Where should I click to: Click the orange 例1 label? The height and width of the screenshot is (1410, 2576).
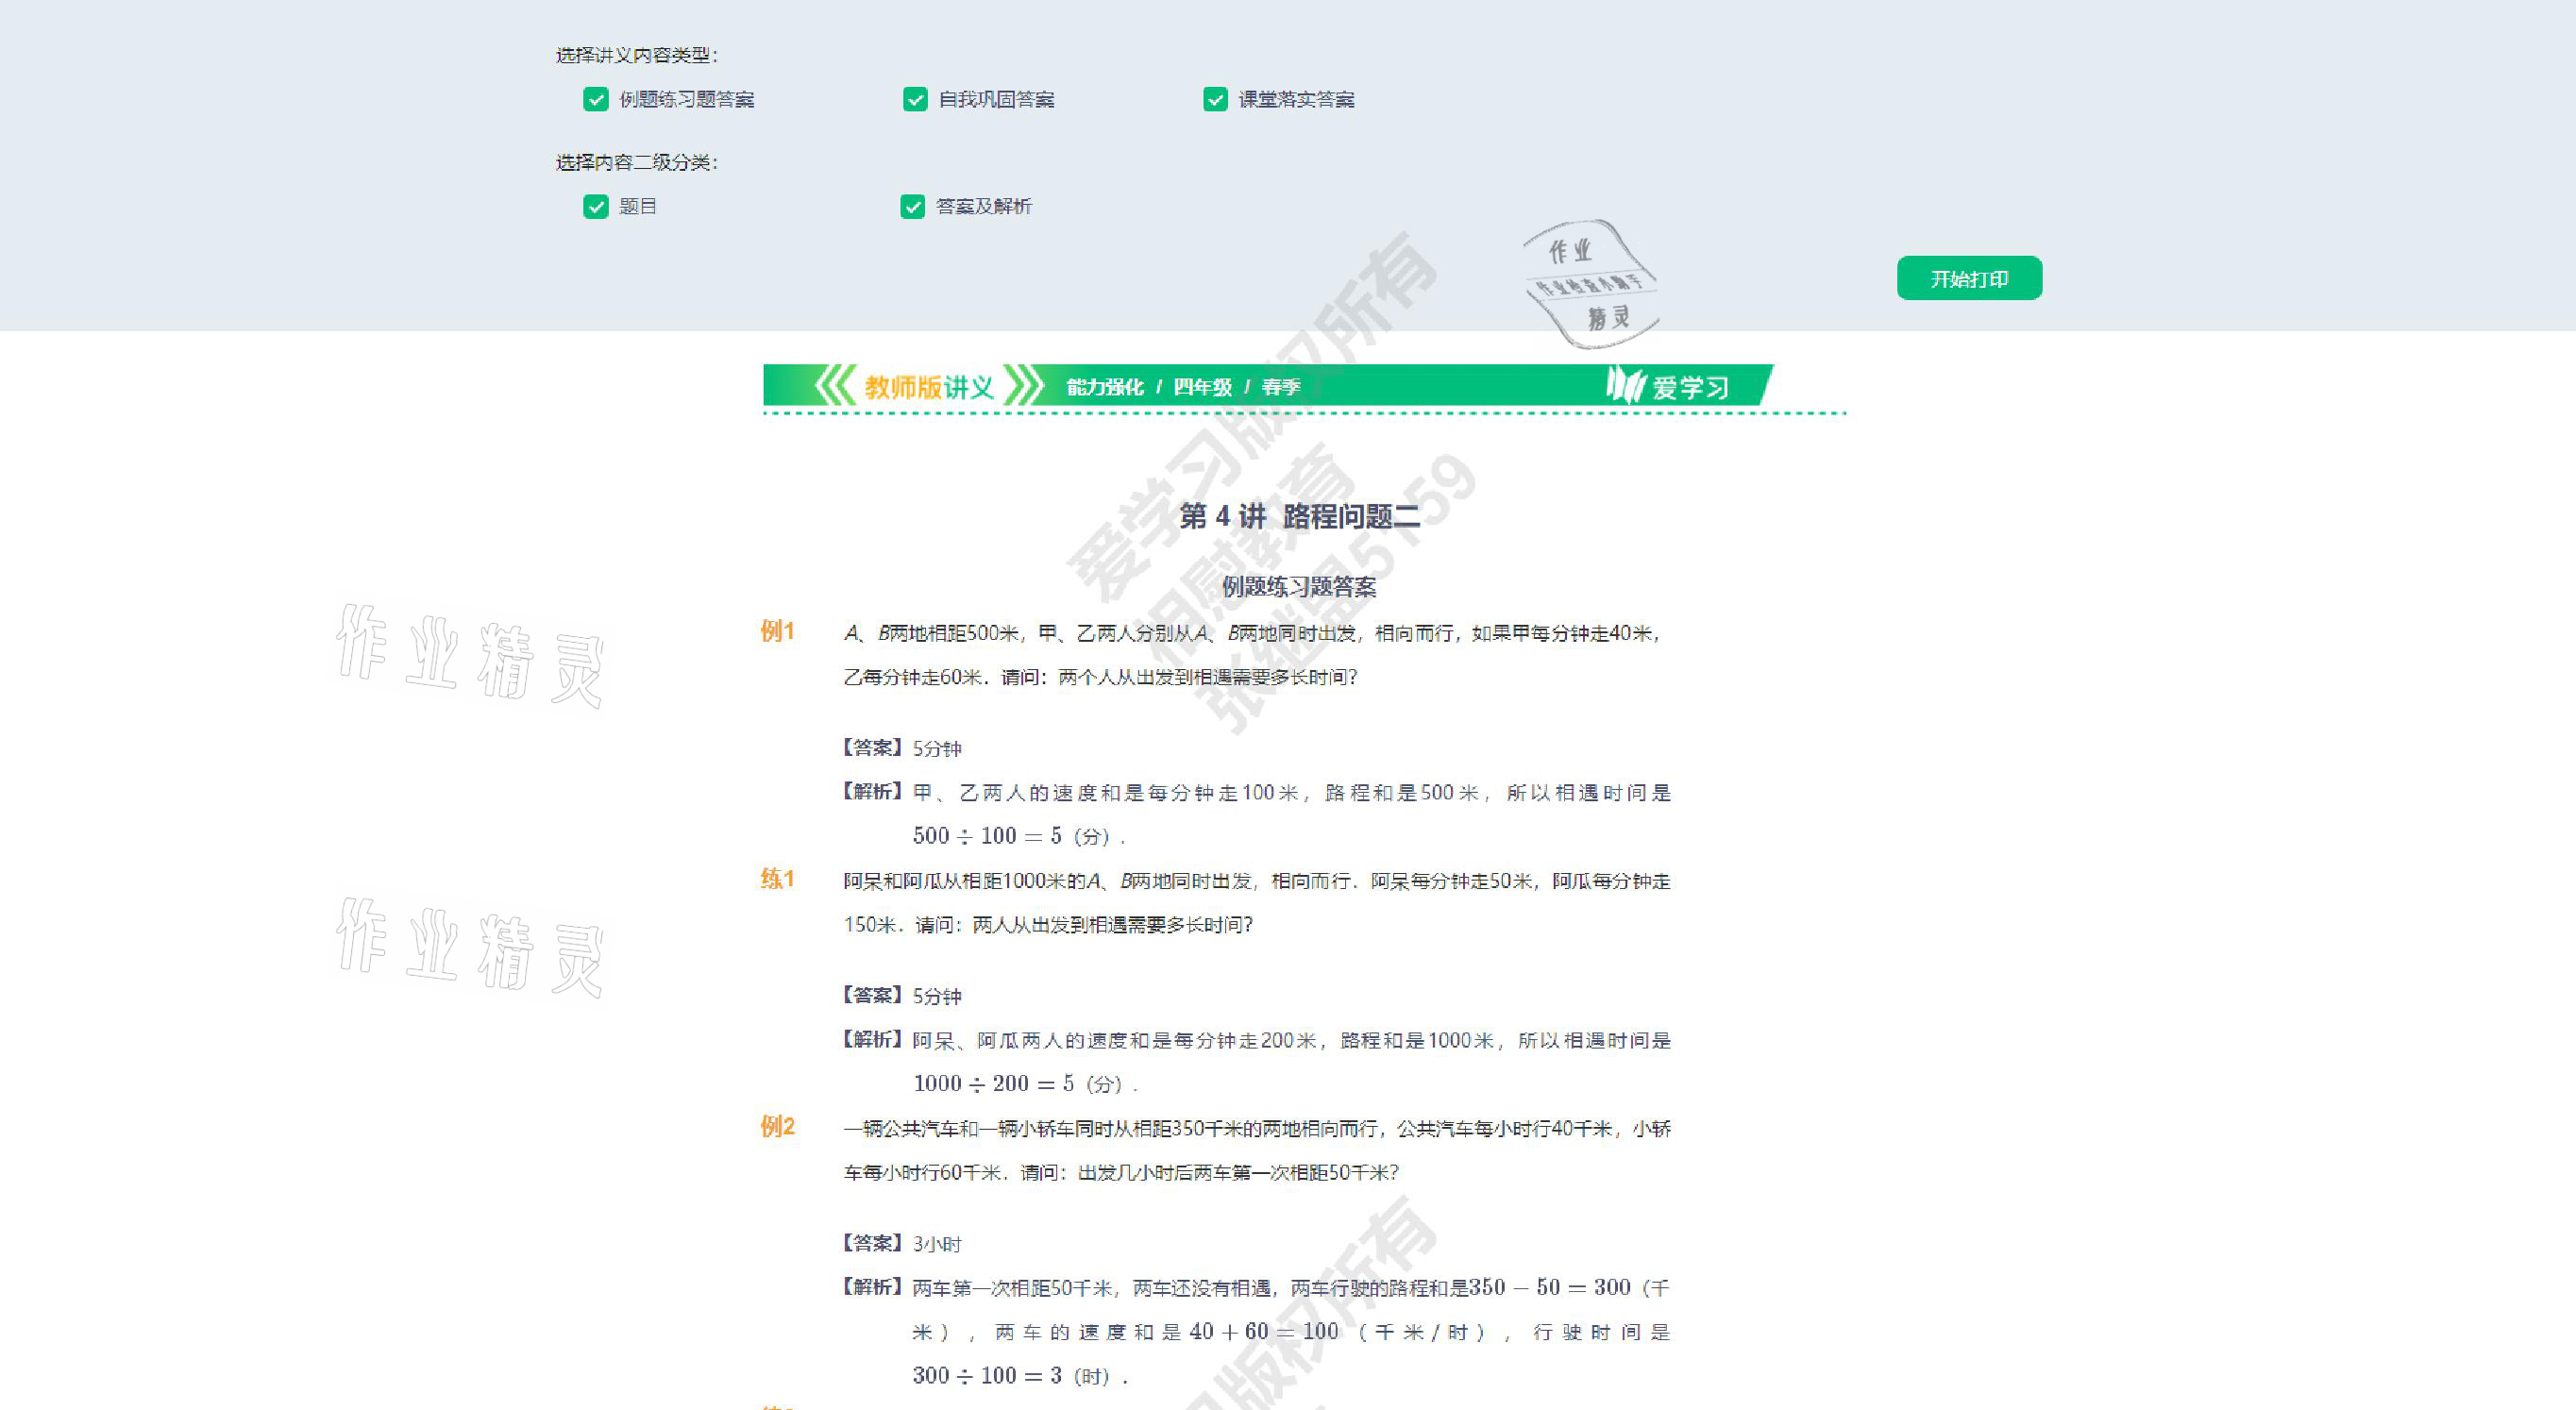click(x=777, y=631)
